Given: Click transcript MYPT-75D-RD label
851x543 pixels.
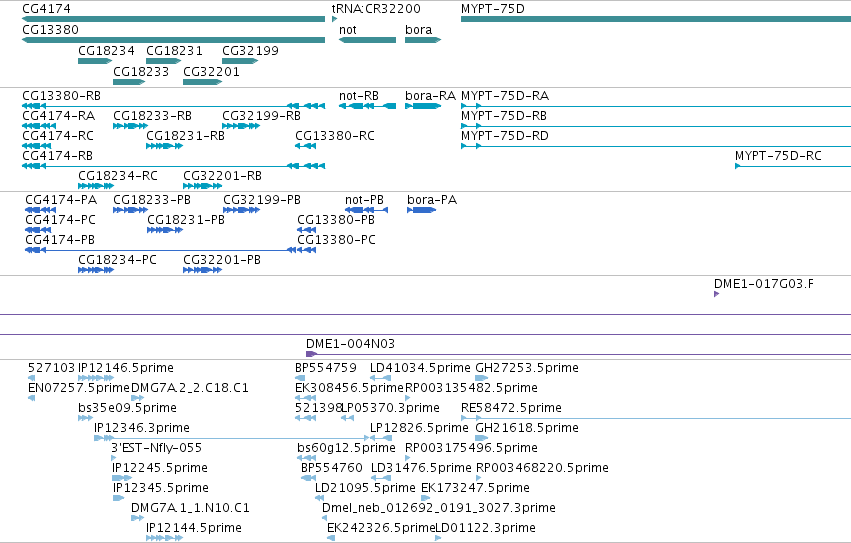Looking at the screenshot, I should point(505,136).
